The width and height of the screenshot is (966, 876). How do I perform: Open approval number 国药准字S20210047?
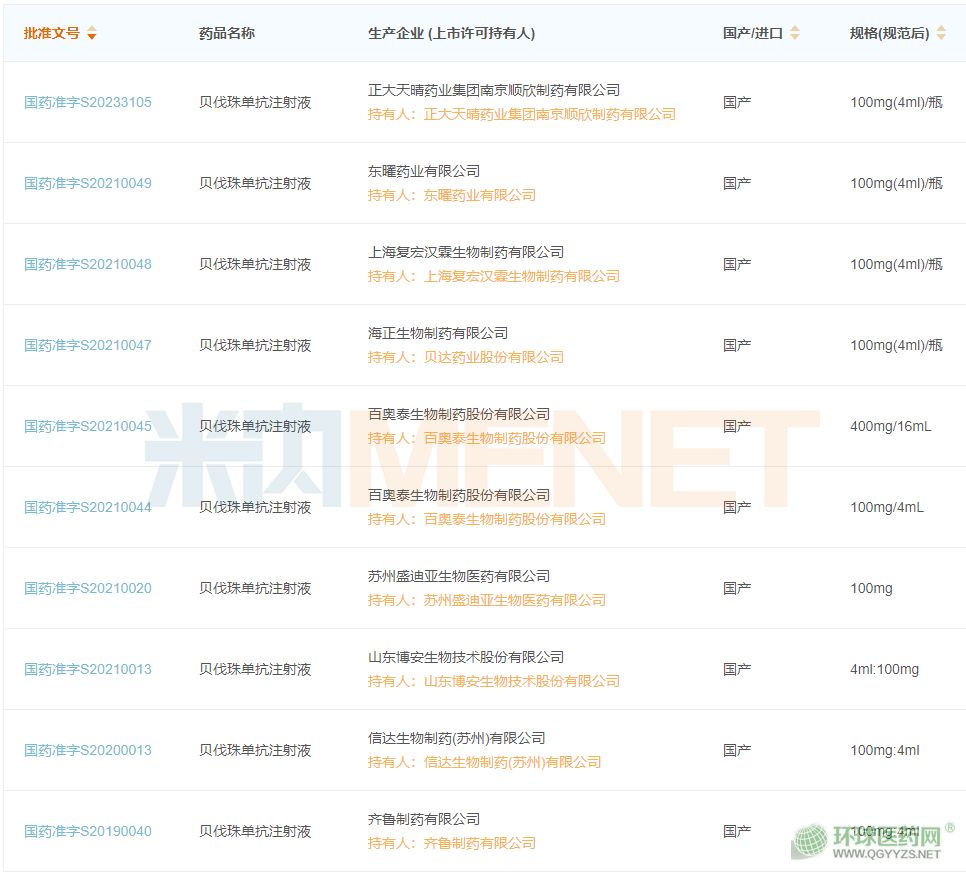[x=88, y=345]
